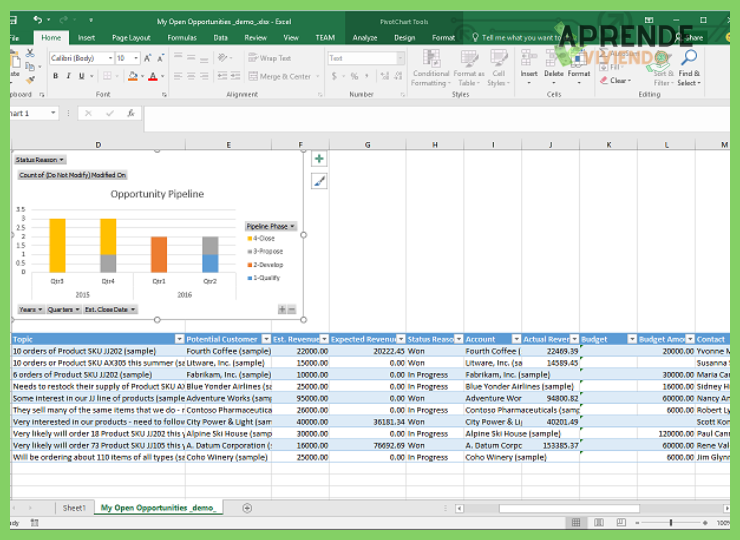Click the Chart Elements plus icon beside chart
This screenshot has height=540, width=740.
point(319,159)
